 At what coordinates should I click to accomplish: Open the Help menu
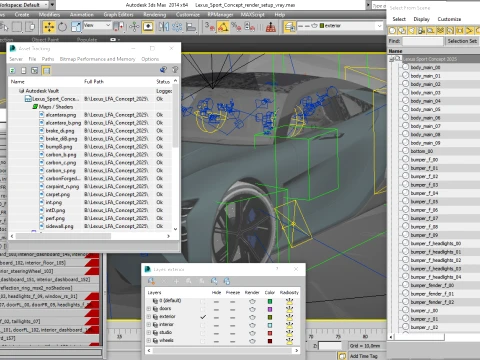280,15
